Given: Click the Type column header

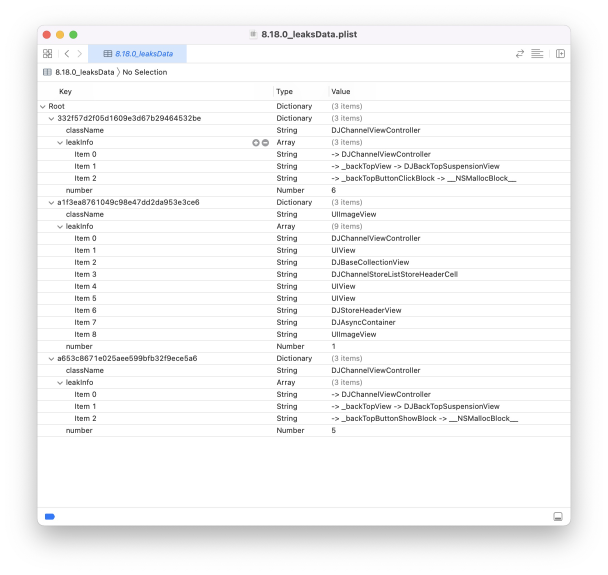Looking at the screenshot, I should 285,92.
